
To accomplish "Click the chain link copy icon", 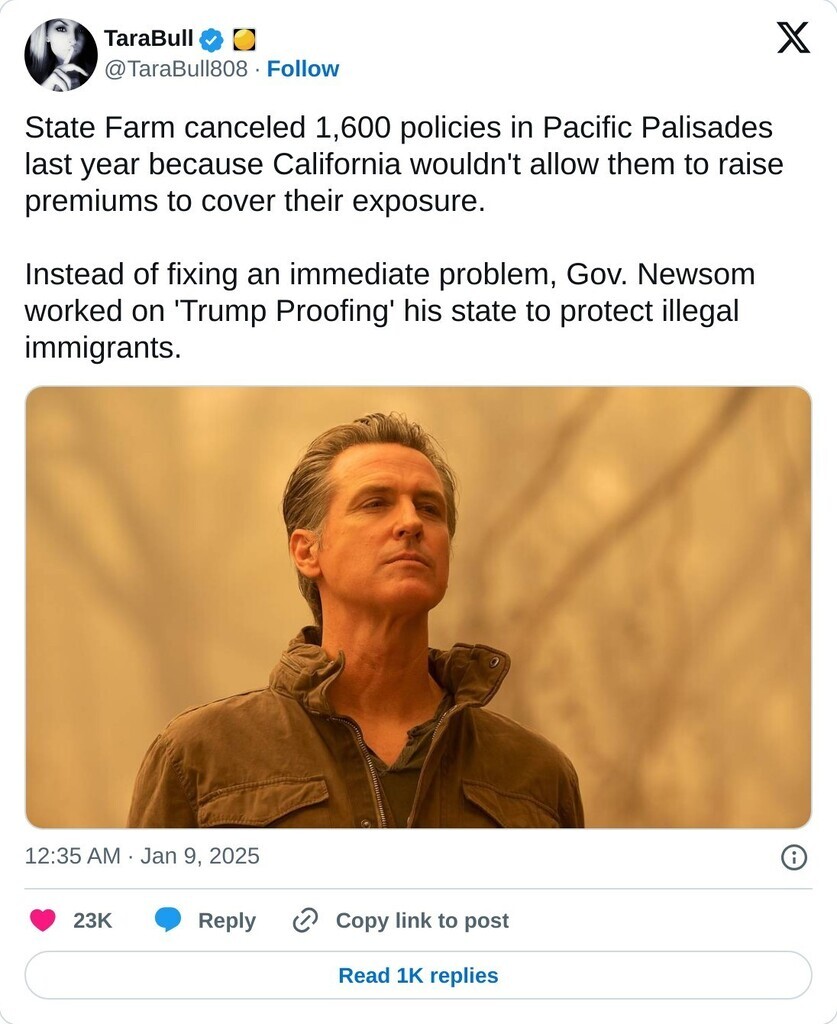I will click(x=305, y=920).
